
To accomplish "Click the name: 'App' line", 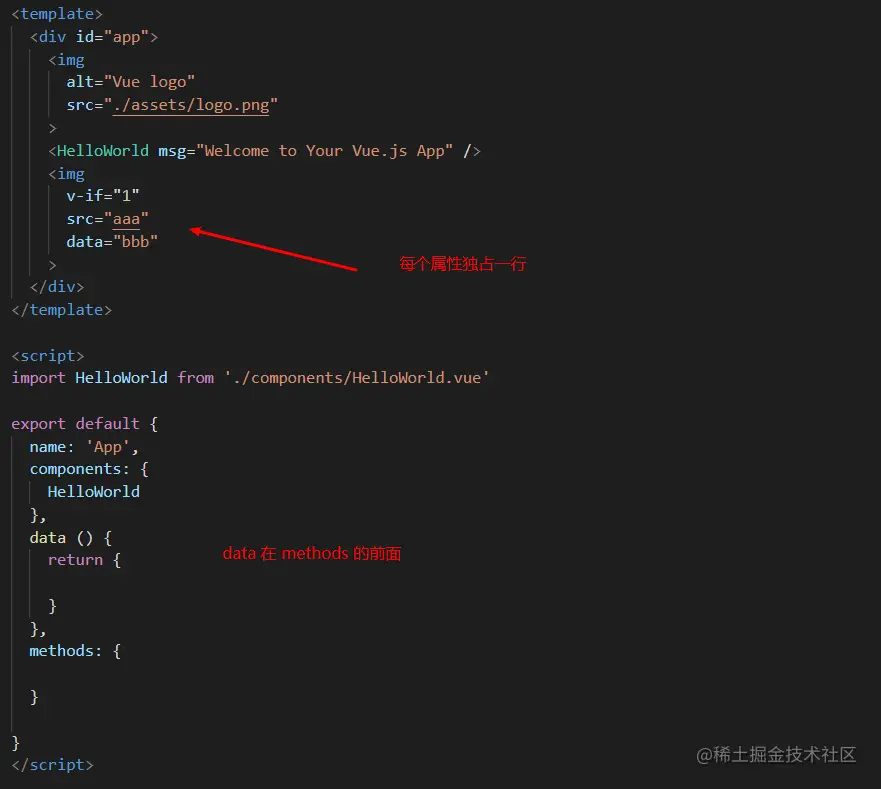I will tap(84, 447).
